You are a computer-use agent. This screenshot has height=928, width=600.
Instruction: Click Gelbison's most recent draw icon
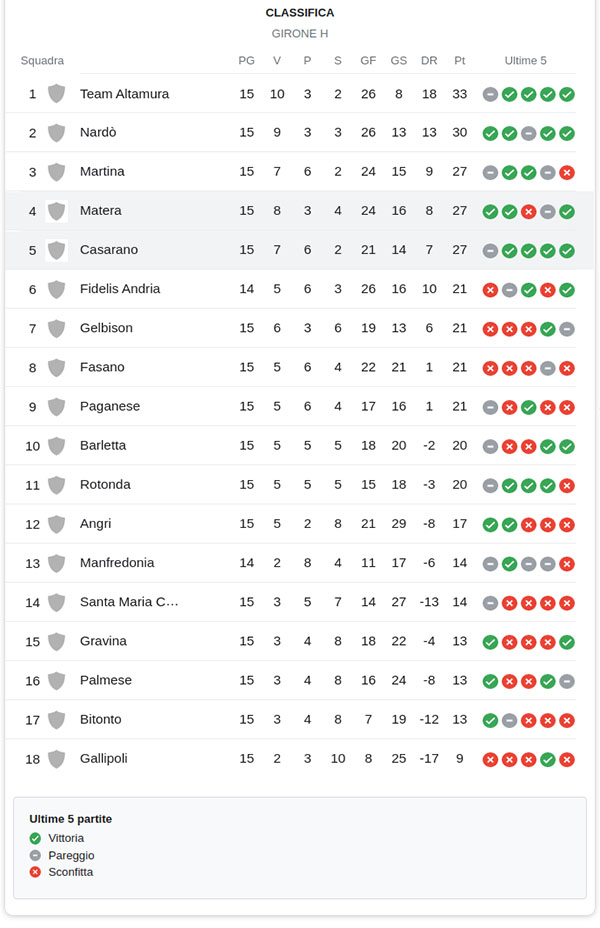click(x=567, y=328)
